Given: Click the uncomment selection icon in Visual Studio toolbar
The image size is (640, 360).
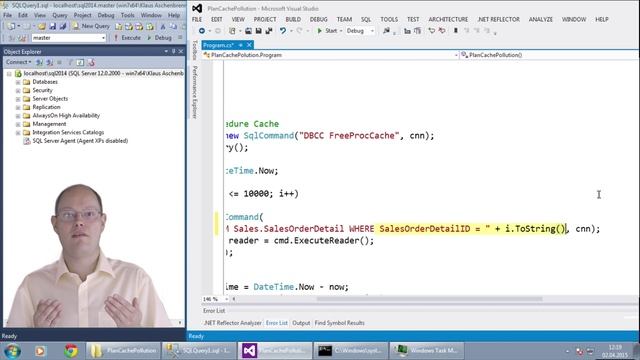Looking at the screenshot, I should click(417, 31).
